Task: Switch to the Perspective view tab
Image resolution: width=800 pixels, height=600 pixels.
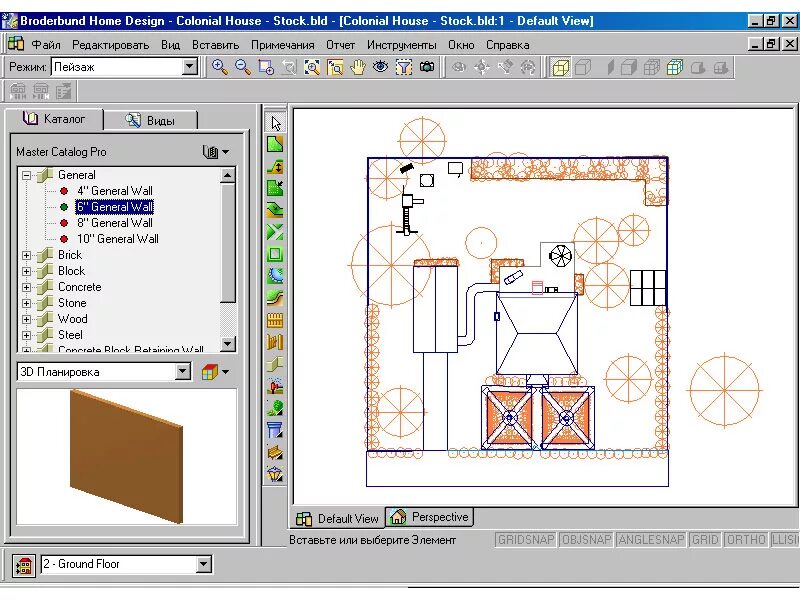Action: (430, 517)
